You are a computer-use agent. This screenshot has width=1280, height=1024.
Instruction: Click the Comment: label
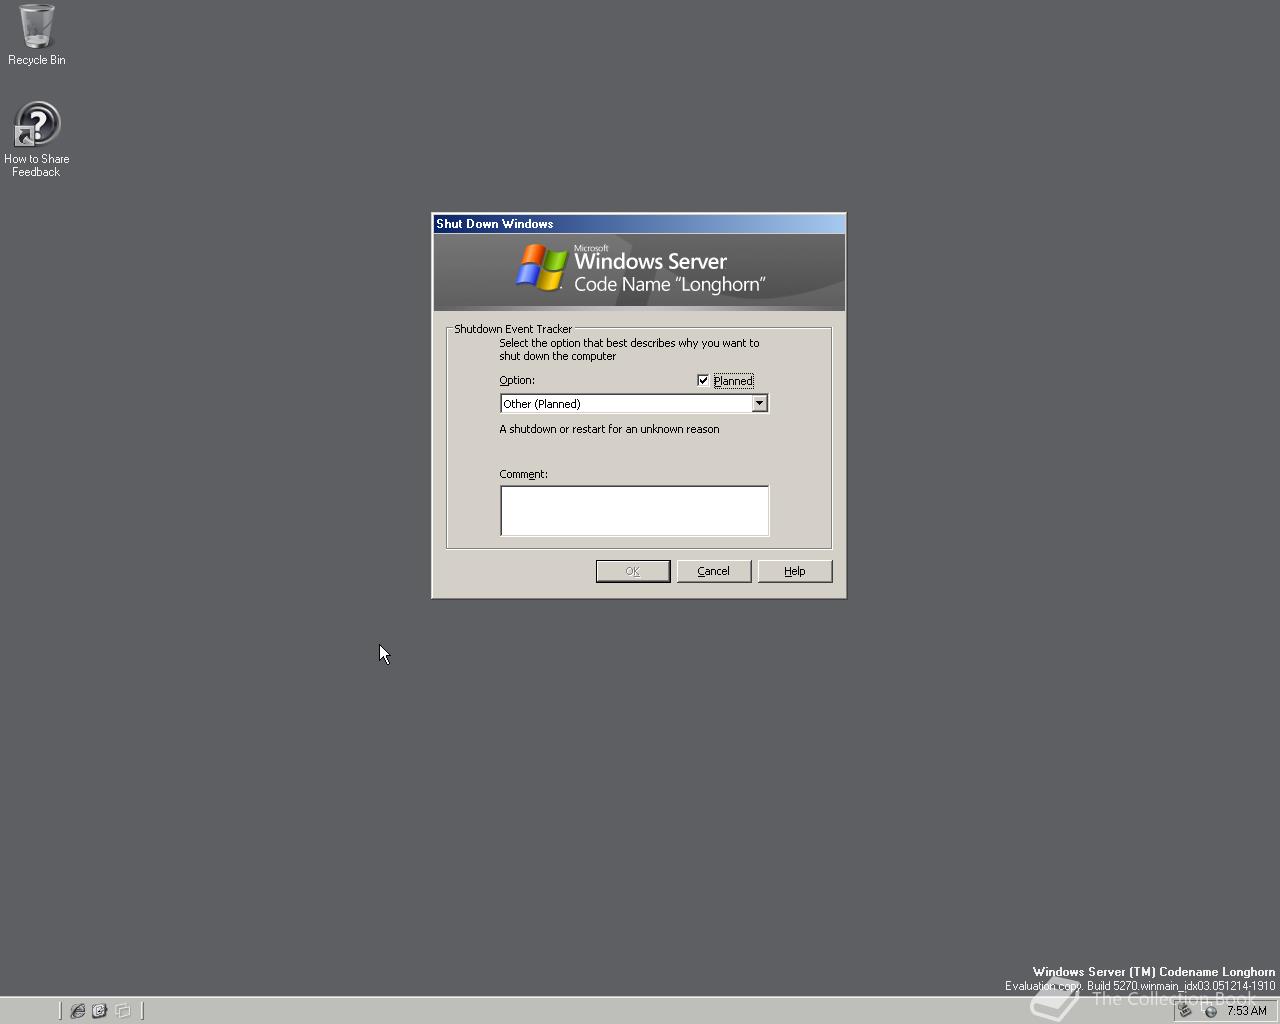(x=523, y=474)
